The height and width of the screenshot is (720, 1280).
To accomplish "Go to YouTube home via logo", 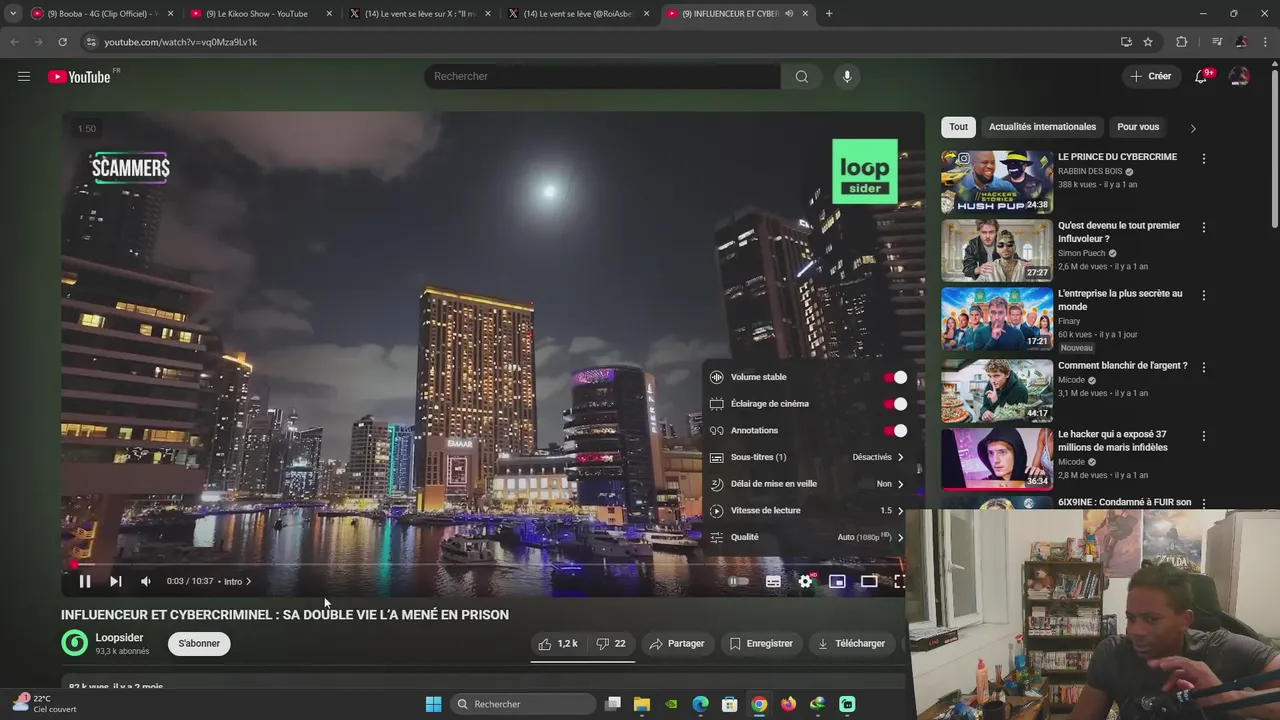I will pos(79,77).
